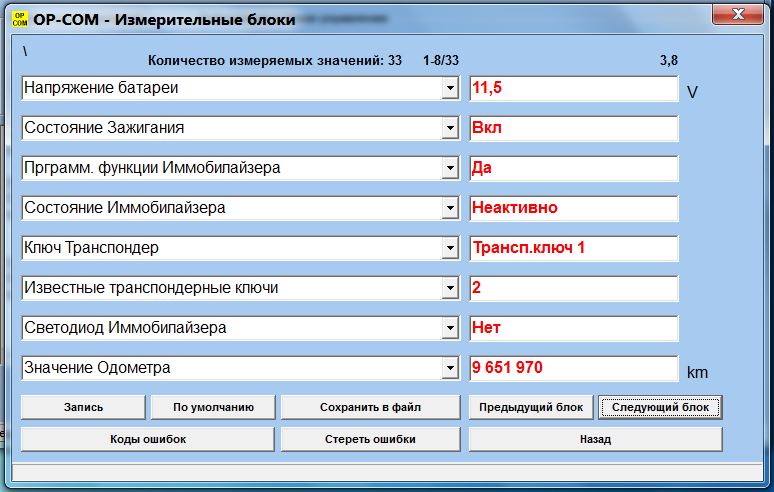Click the V unit label

[692, 92]
